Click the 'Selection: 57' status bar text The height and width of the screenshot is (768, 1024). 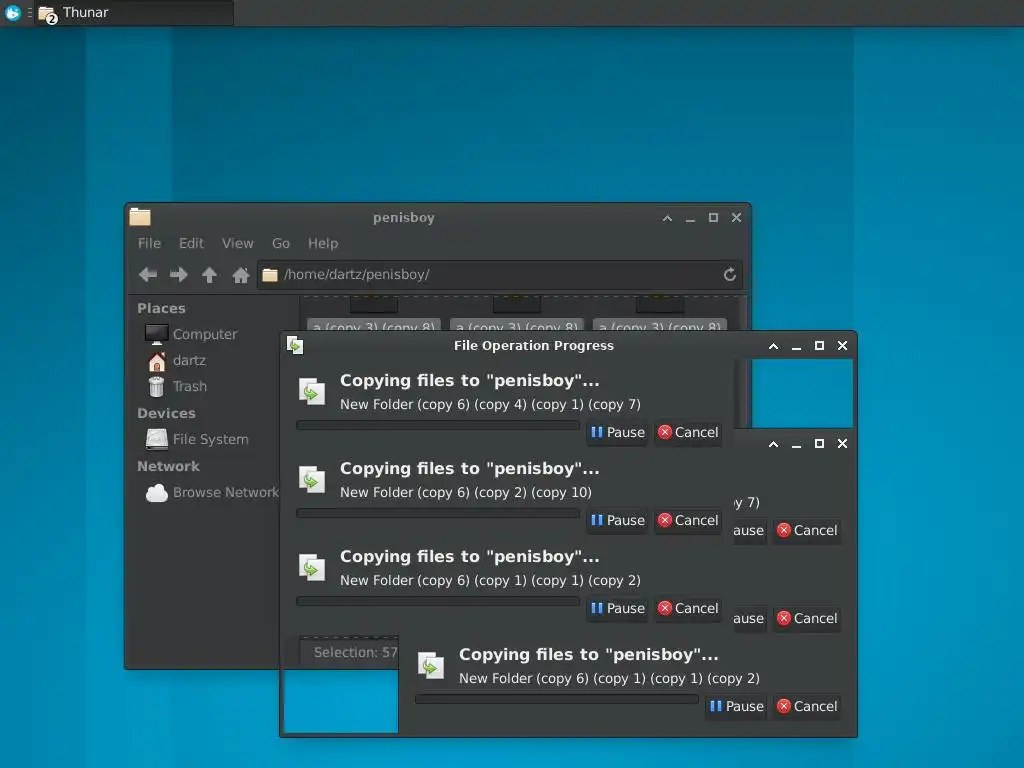(355, 652)
